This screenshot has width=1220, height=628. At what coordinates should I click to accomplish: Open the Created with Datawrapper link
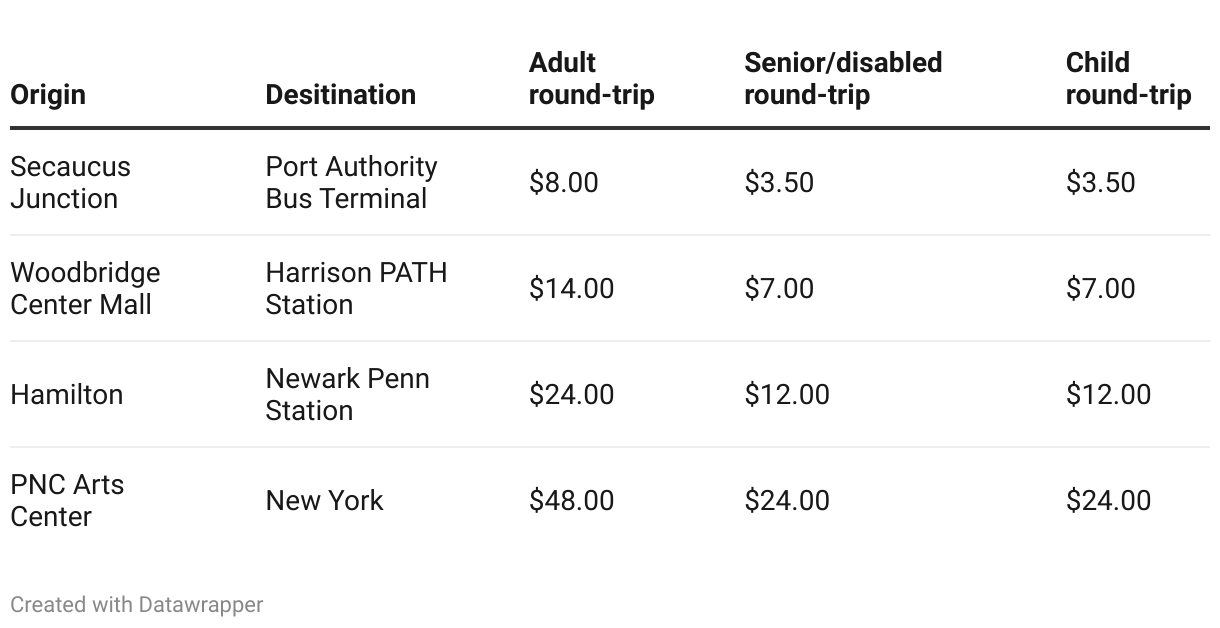[x=137, y=605]
